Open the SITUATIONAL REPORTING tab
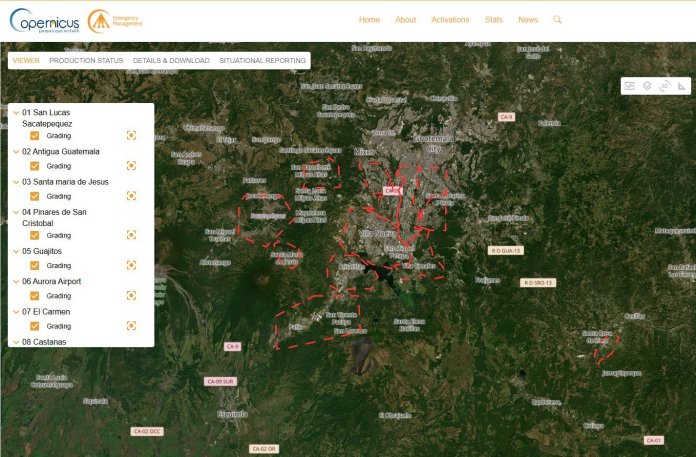 (x=262, y=60)
